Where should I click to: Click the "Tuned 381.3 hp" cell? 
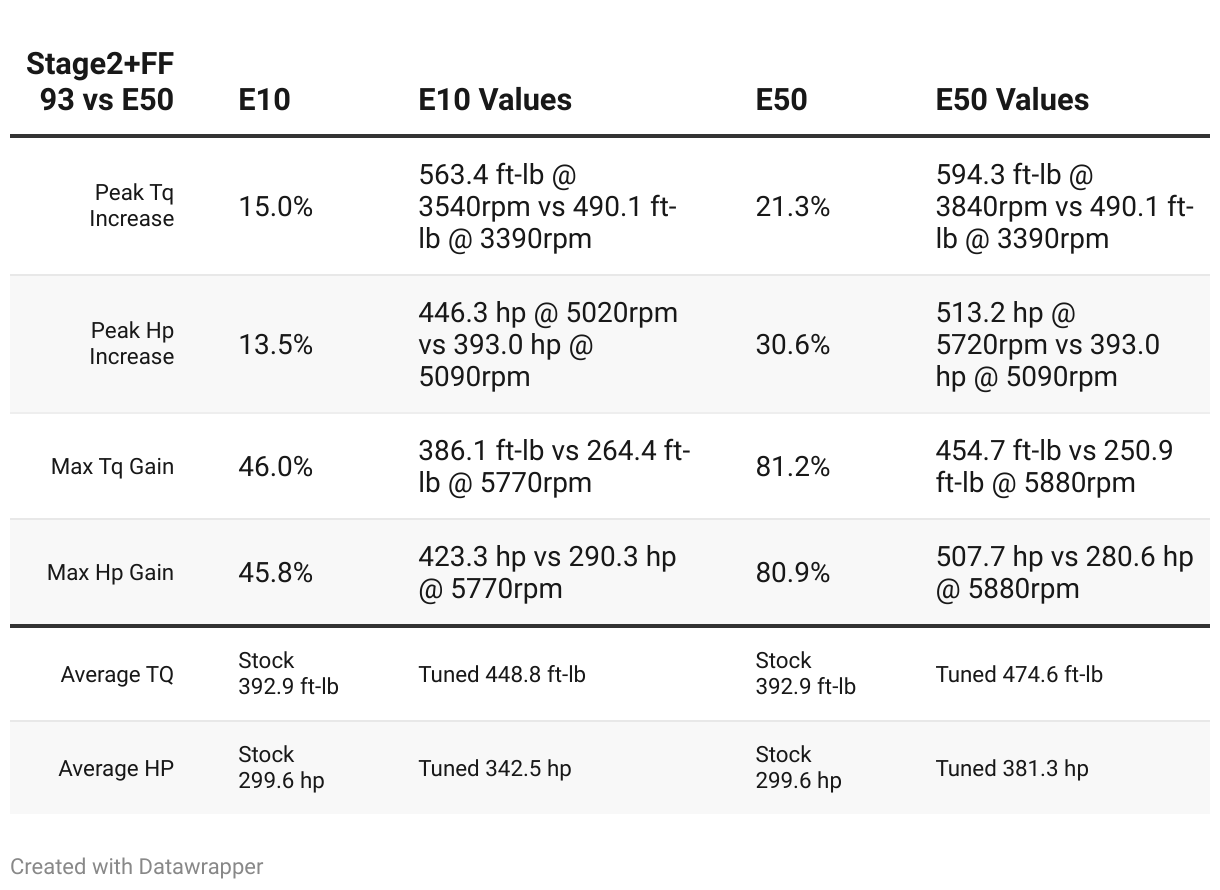click(1012, 768)
